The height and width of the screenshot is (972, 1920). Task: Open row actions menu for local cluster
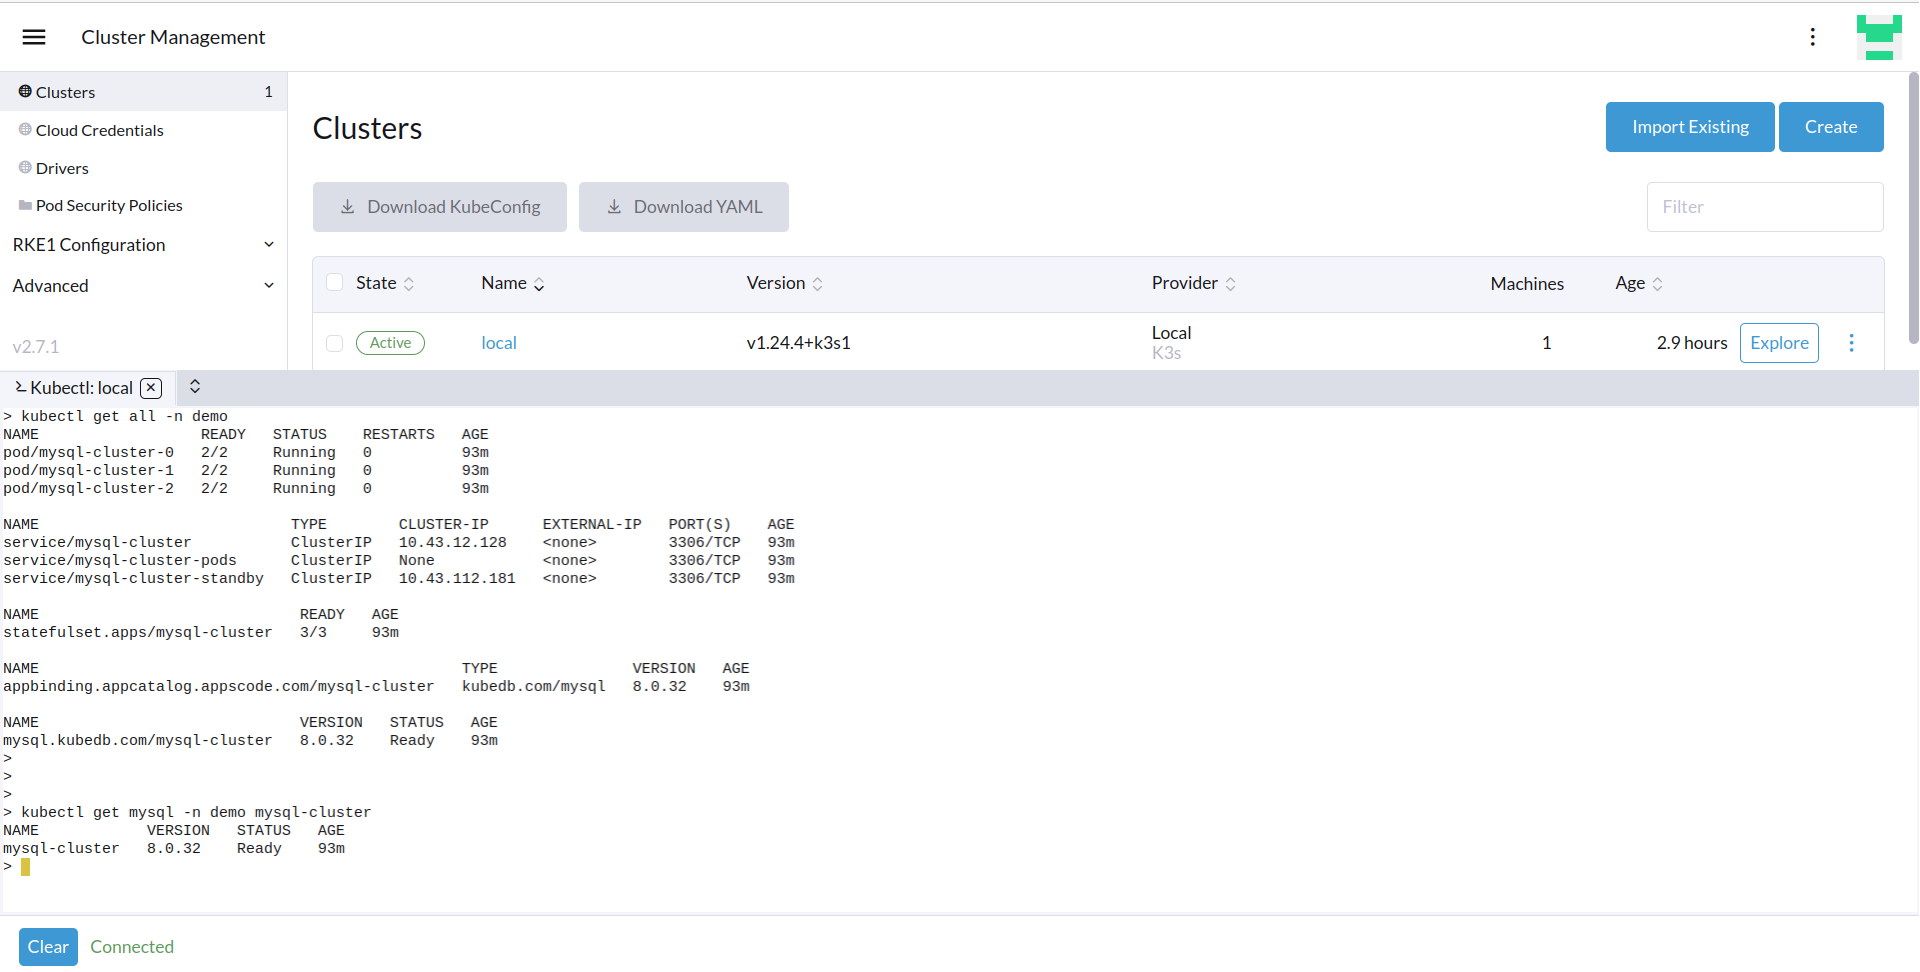(1851, 343)
